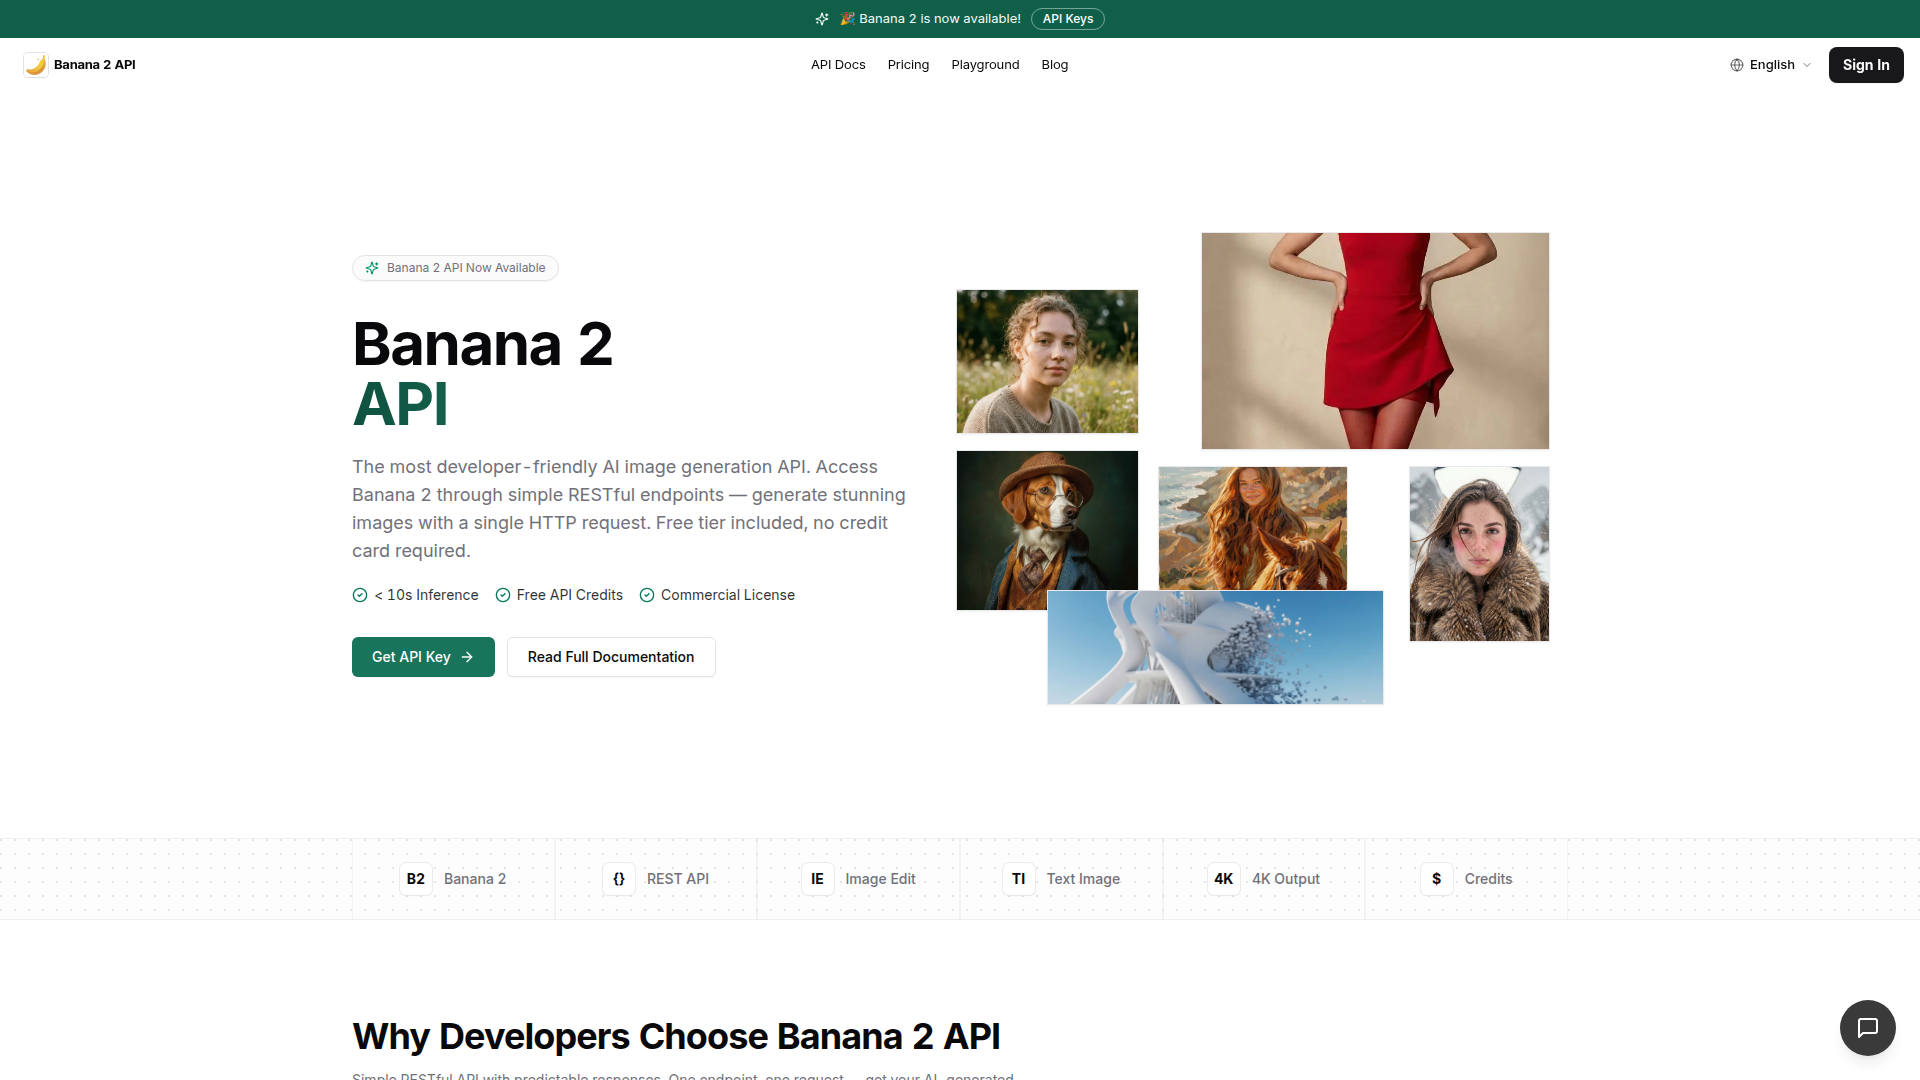Click the sparkle icon in the Now Available pill

(372, 268)
